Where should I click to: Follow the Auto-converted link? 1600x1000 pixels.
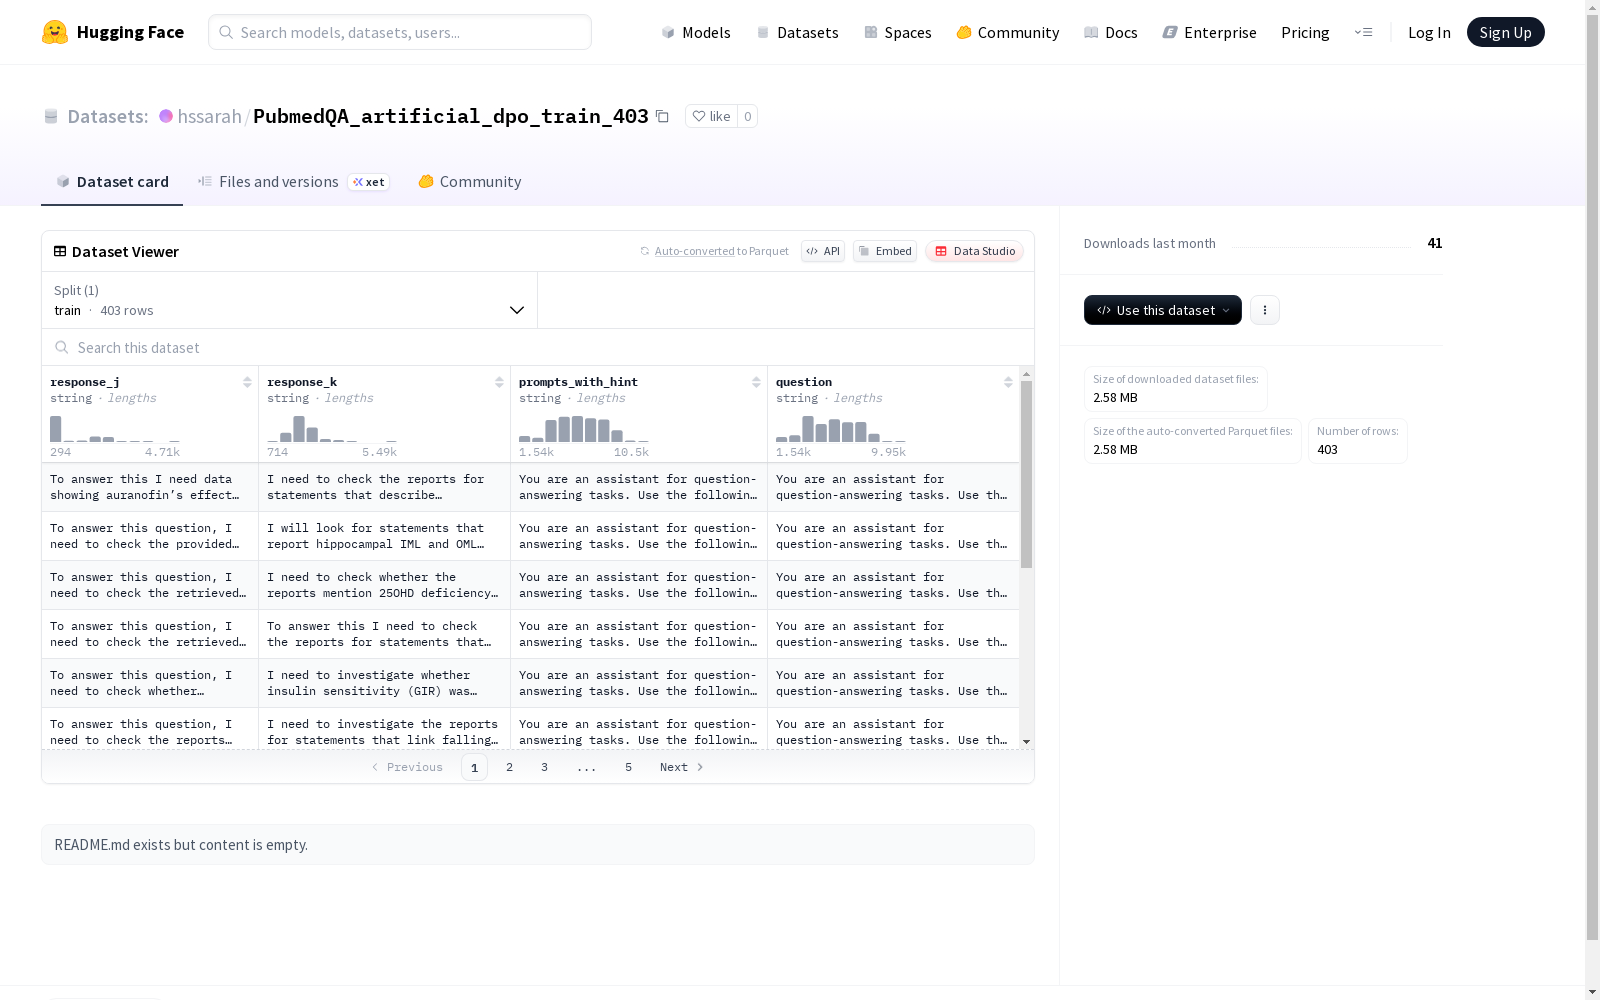[694, 251]
